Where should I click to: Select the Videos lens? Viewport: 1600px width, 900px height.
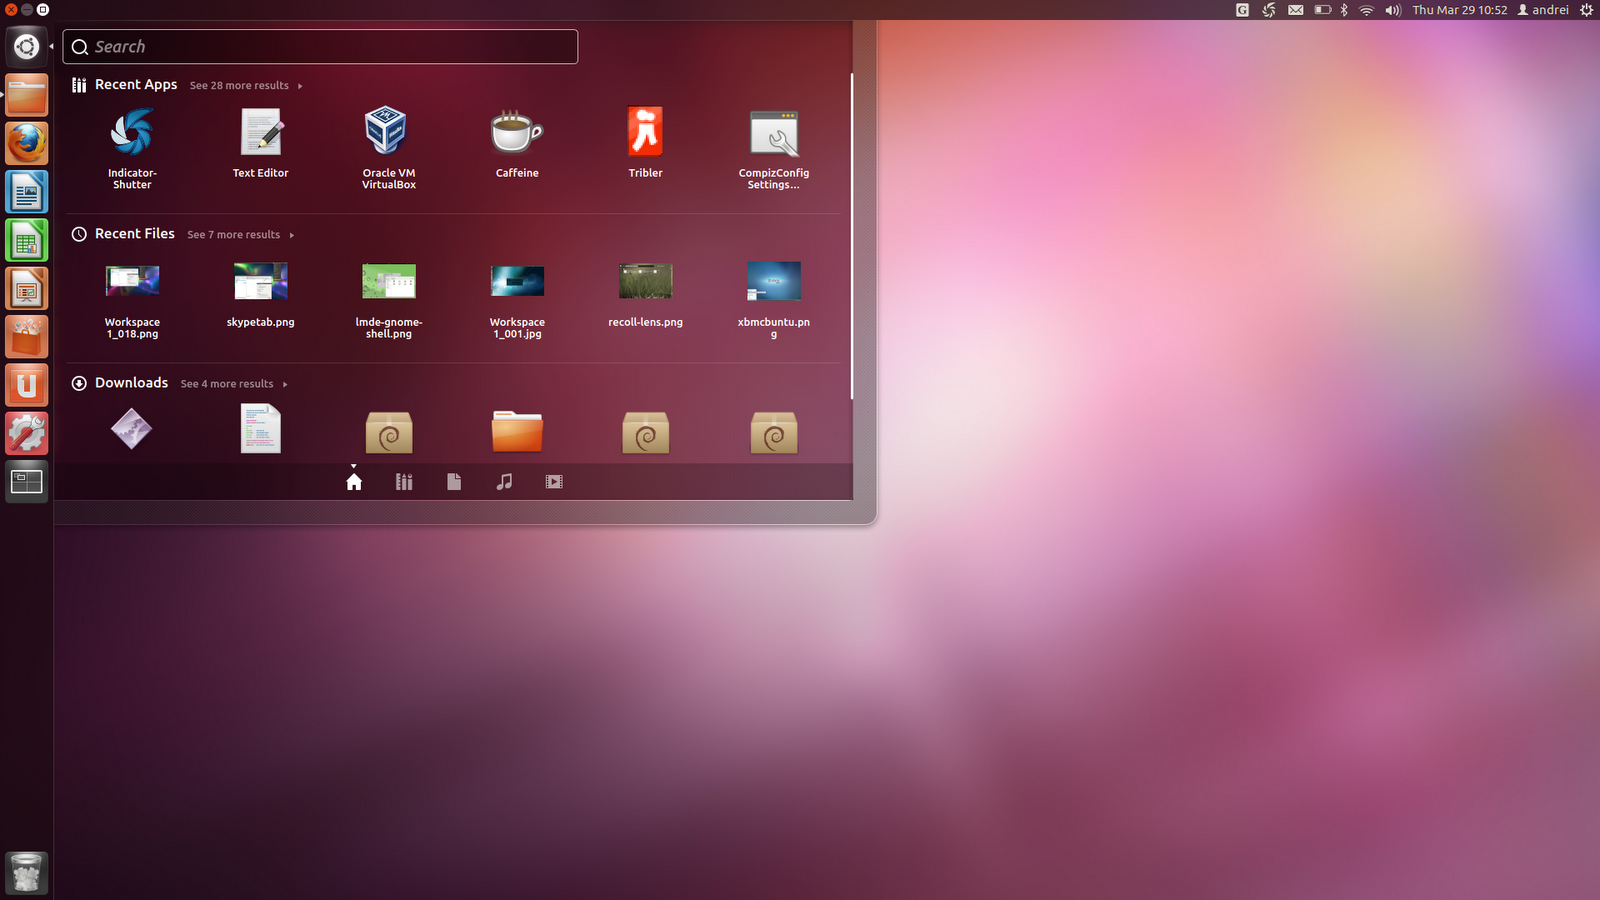(x=554, y=481)
